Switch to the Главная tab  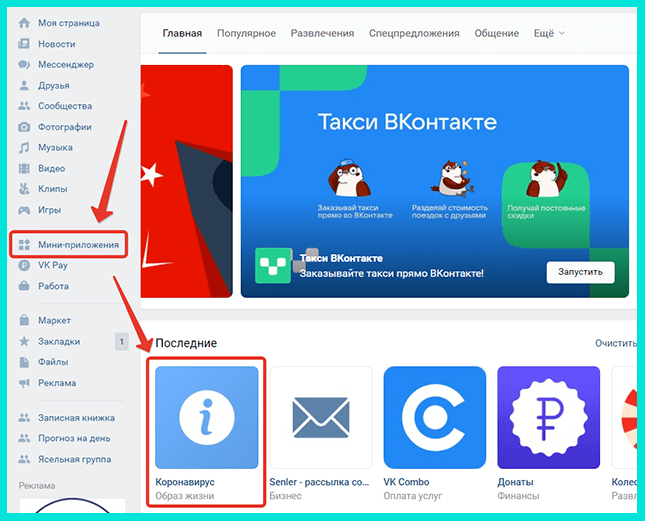182,33
